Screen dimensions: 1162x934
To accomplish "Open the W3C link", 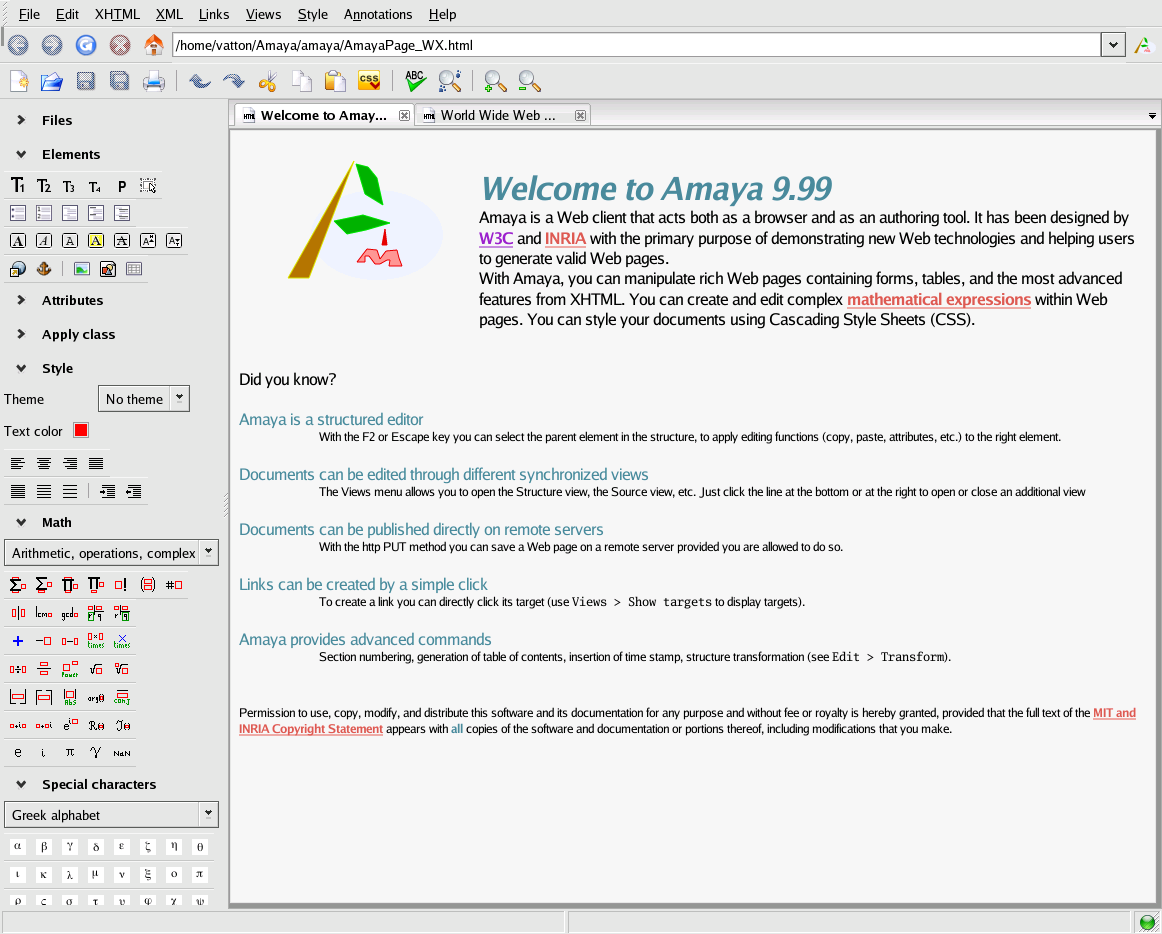I will pyautogui.click(x=496, y=239).
